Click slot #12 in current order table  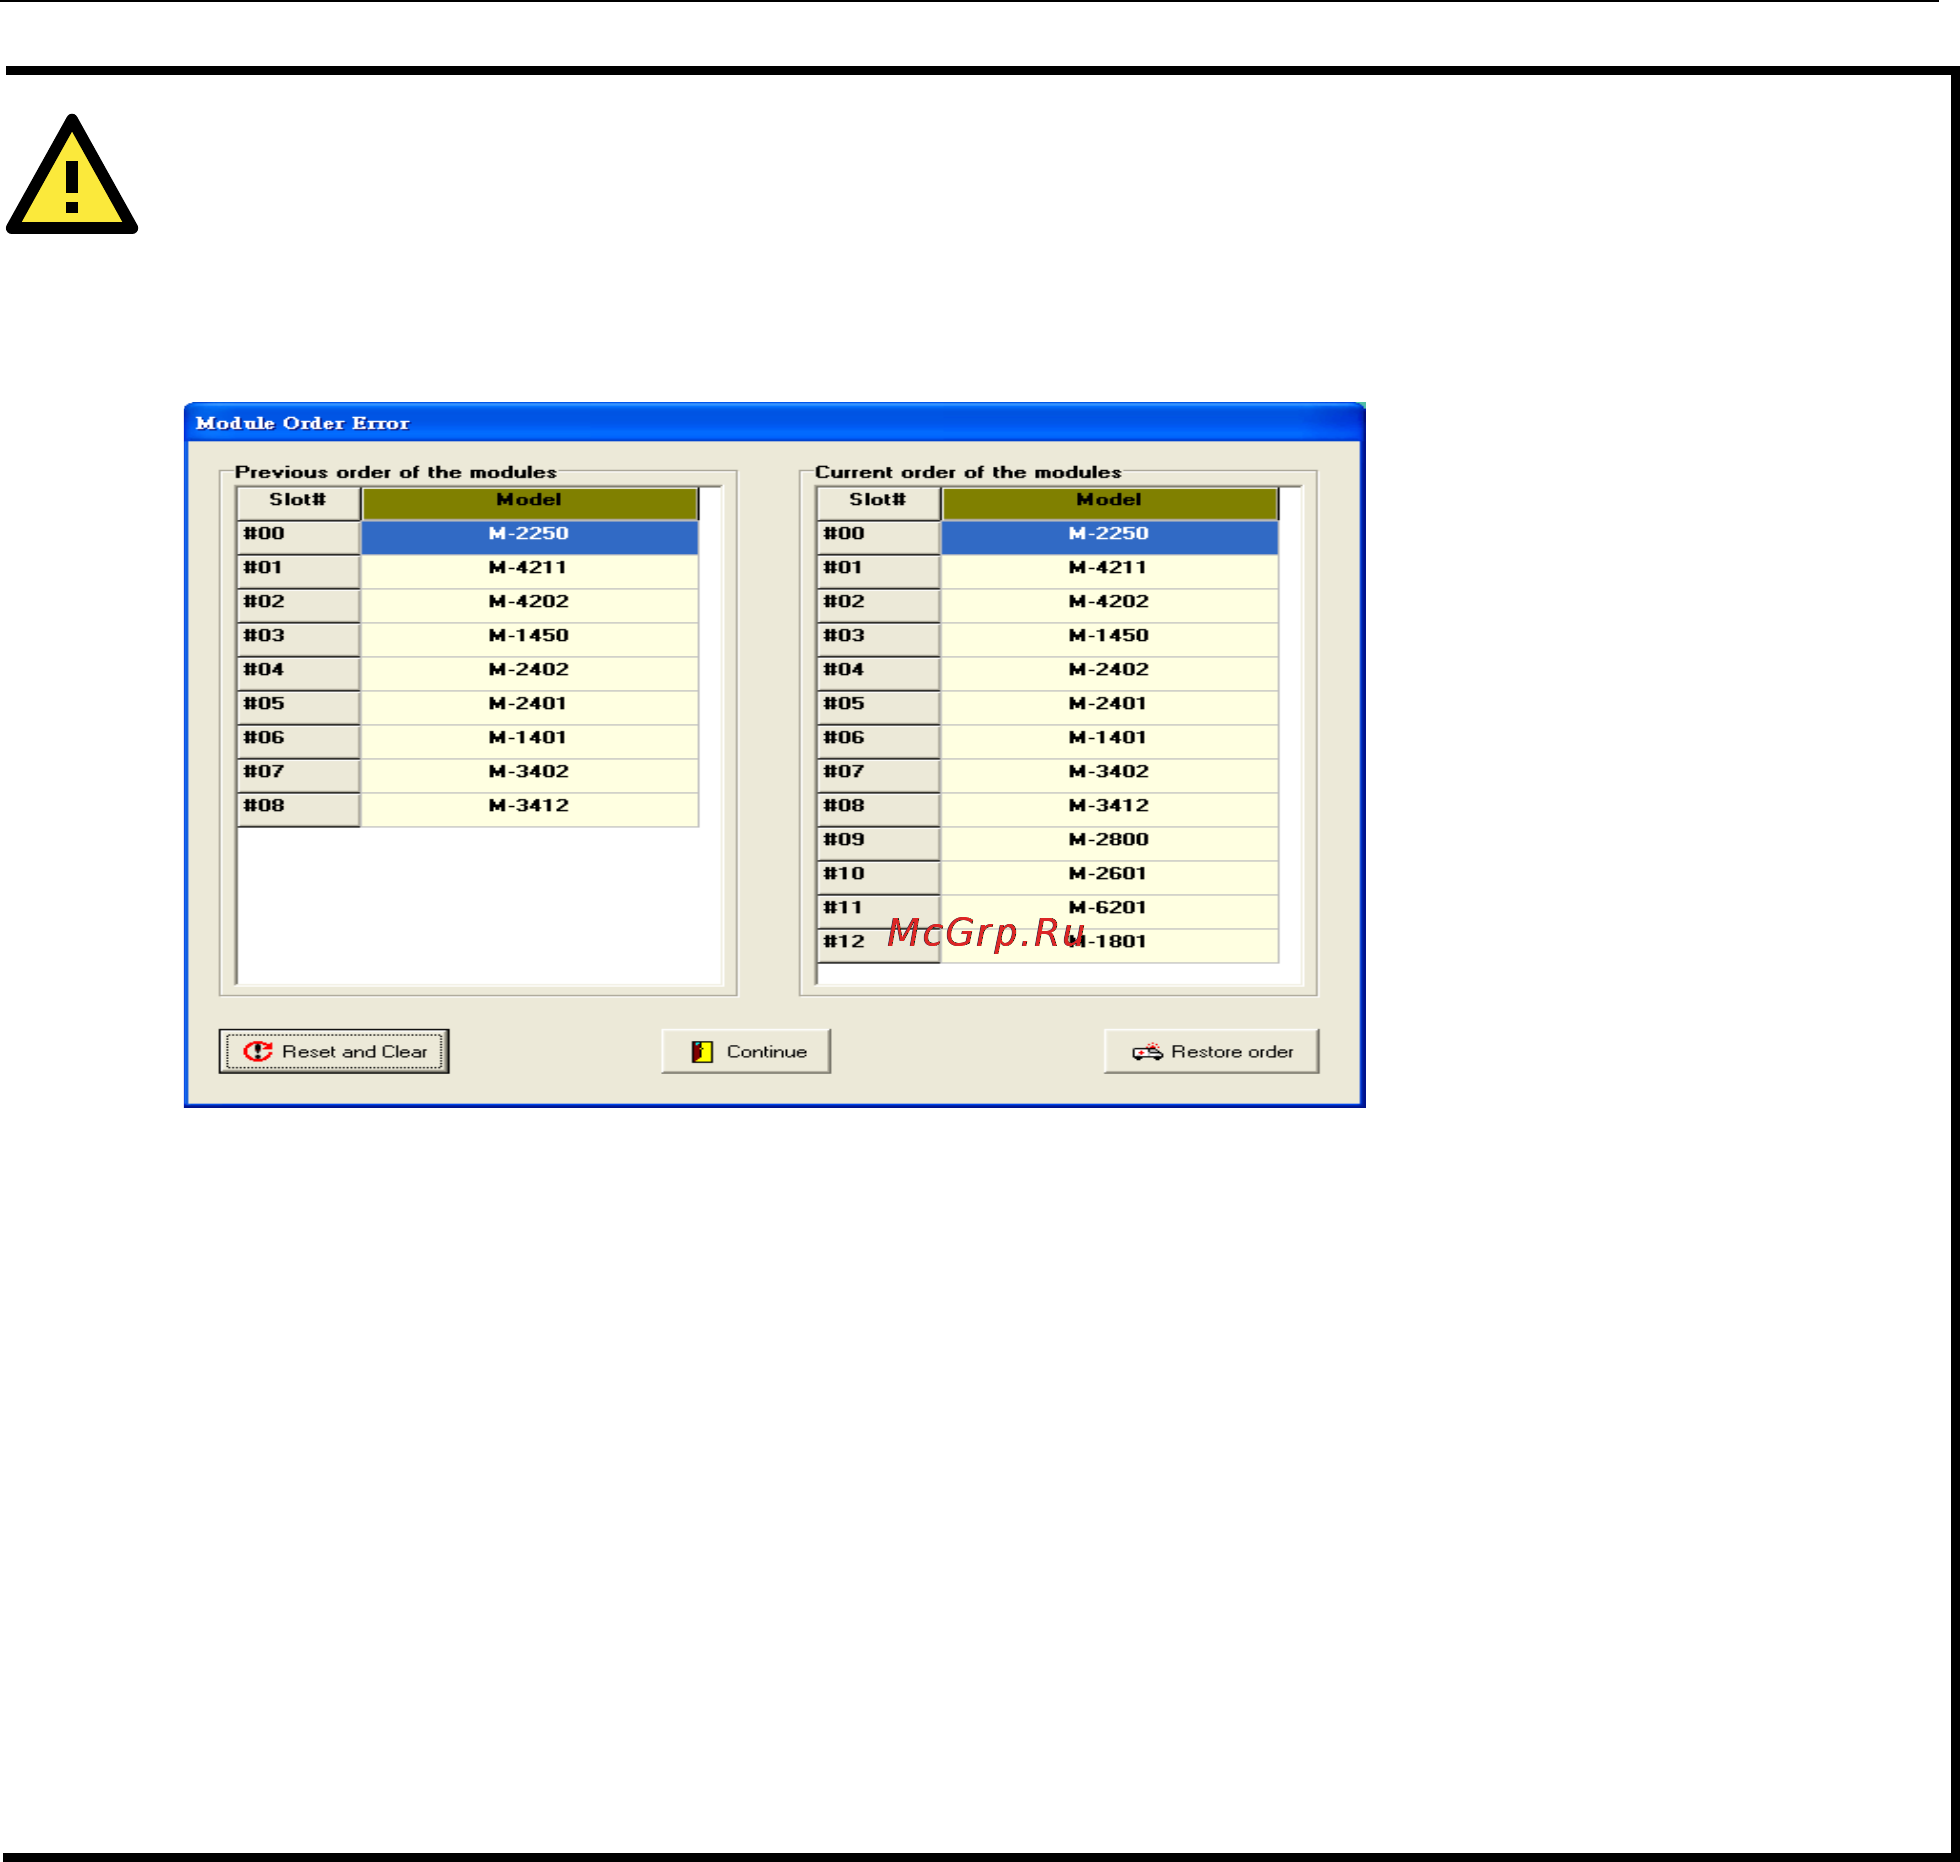(878, 945)
